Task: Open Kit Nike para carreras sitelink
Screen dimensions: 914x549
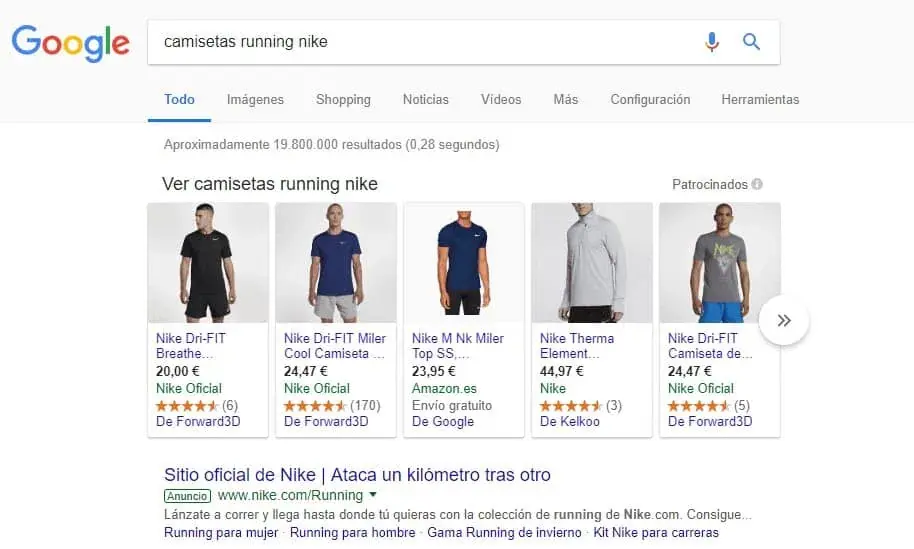Action: 656,533
